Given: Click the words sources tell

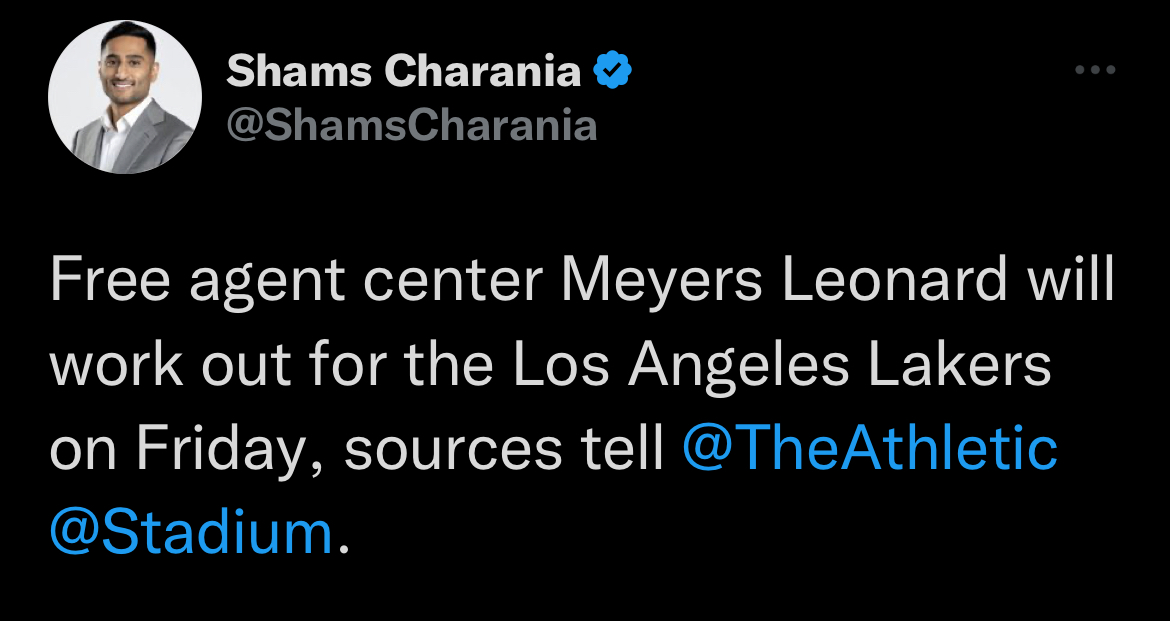Looking at the screenshot, I should (x=504, y=450).
